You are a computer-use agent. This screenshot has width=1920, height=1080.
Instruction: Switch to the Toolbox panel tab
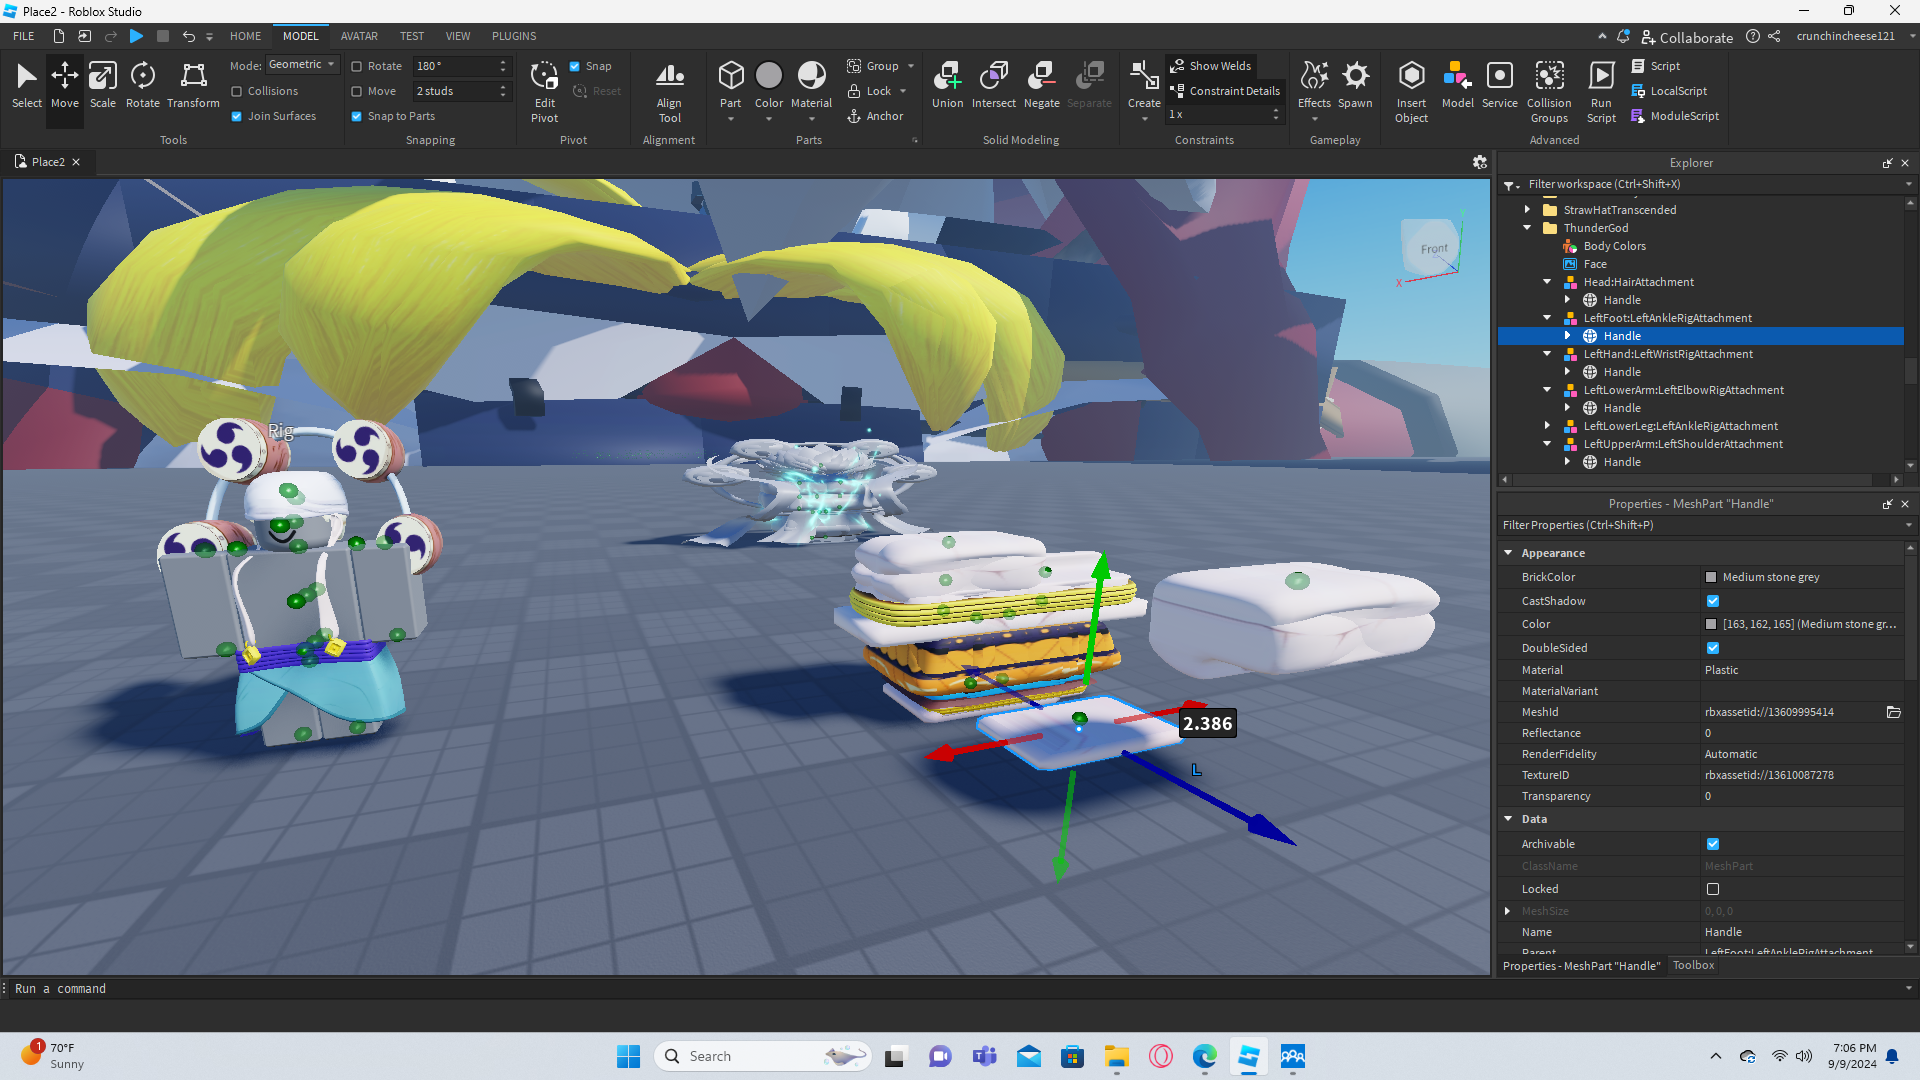tap(1693, 965)
